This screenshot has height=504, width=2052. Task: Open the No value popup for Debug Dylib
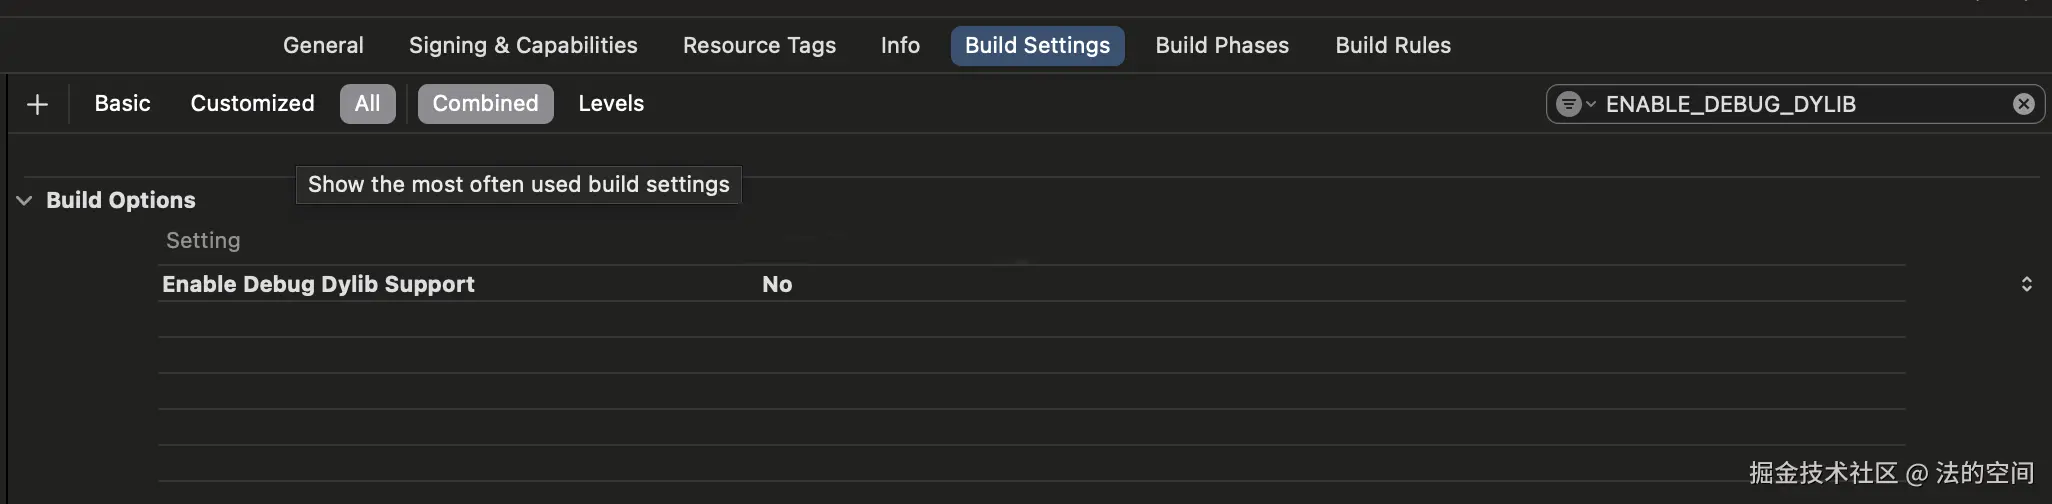pos(777,284)
